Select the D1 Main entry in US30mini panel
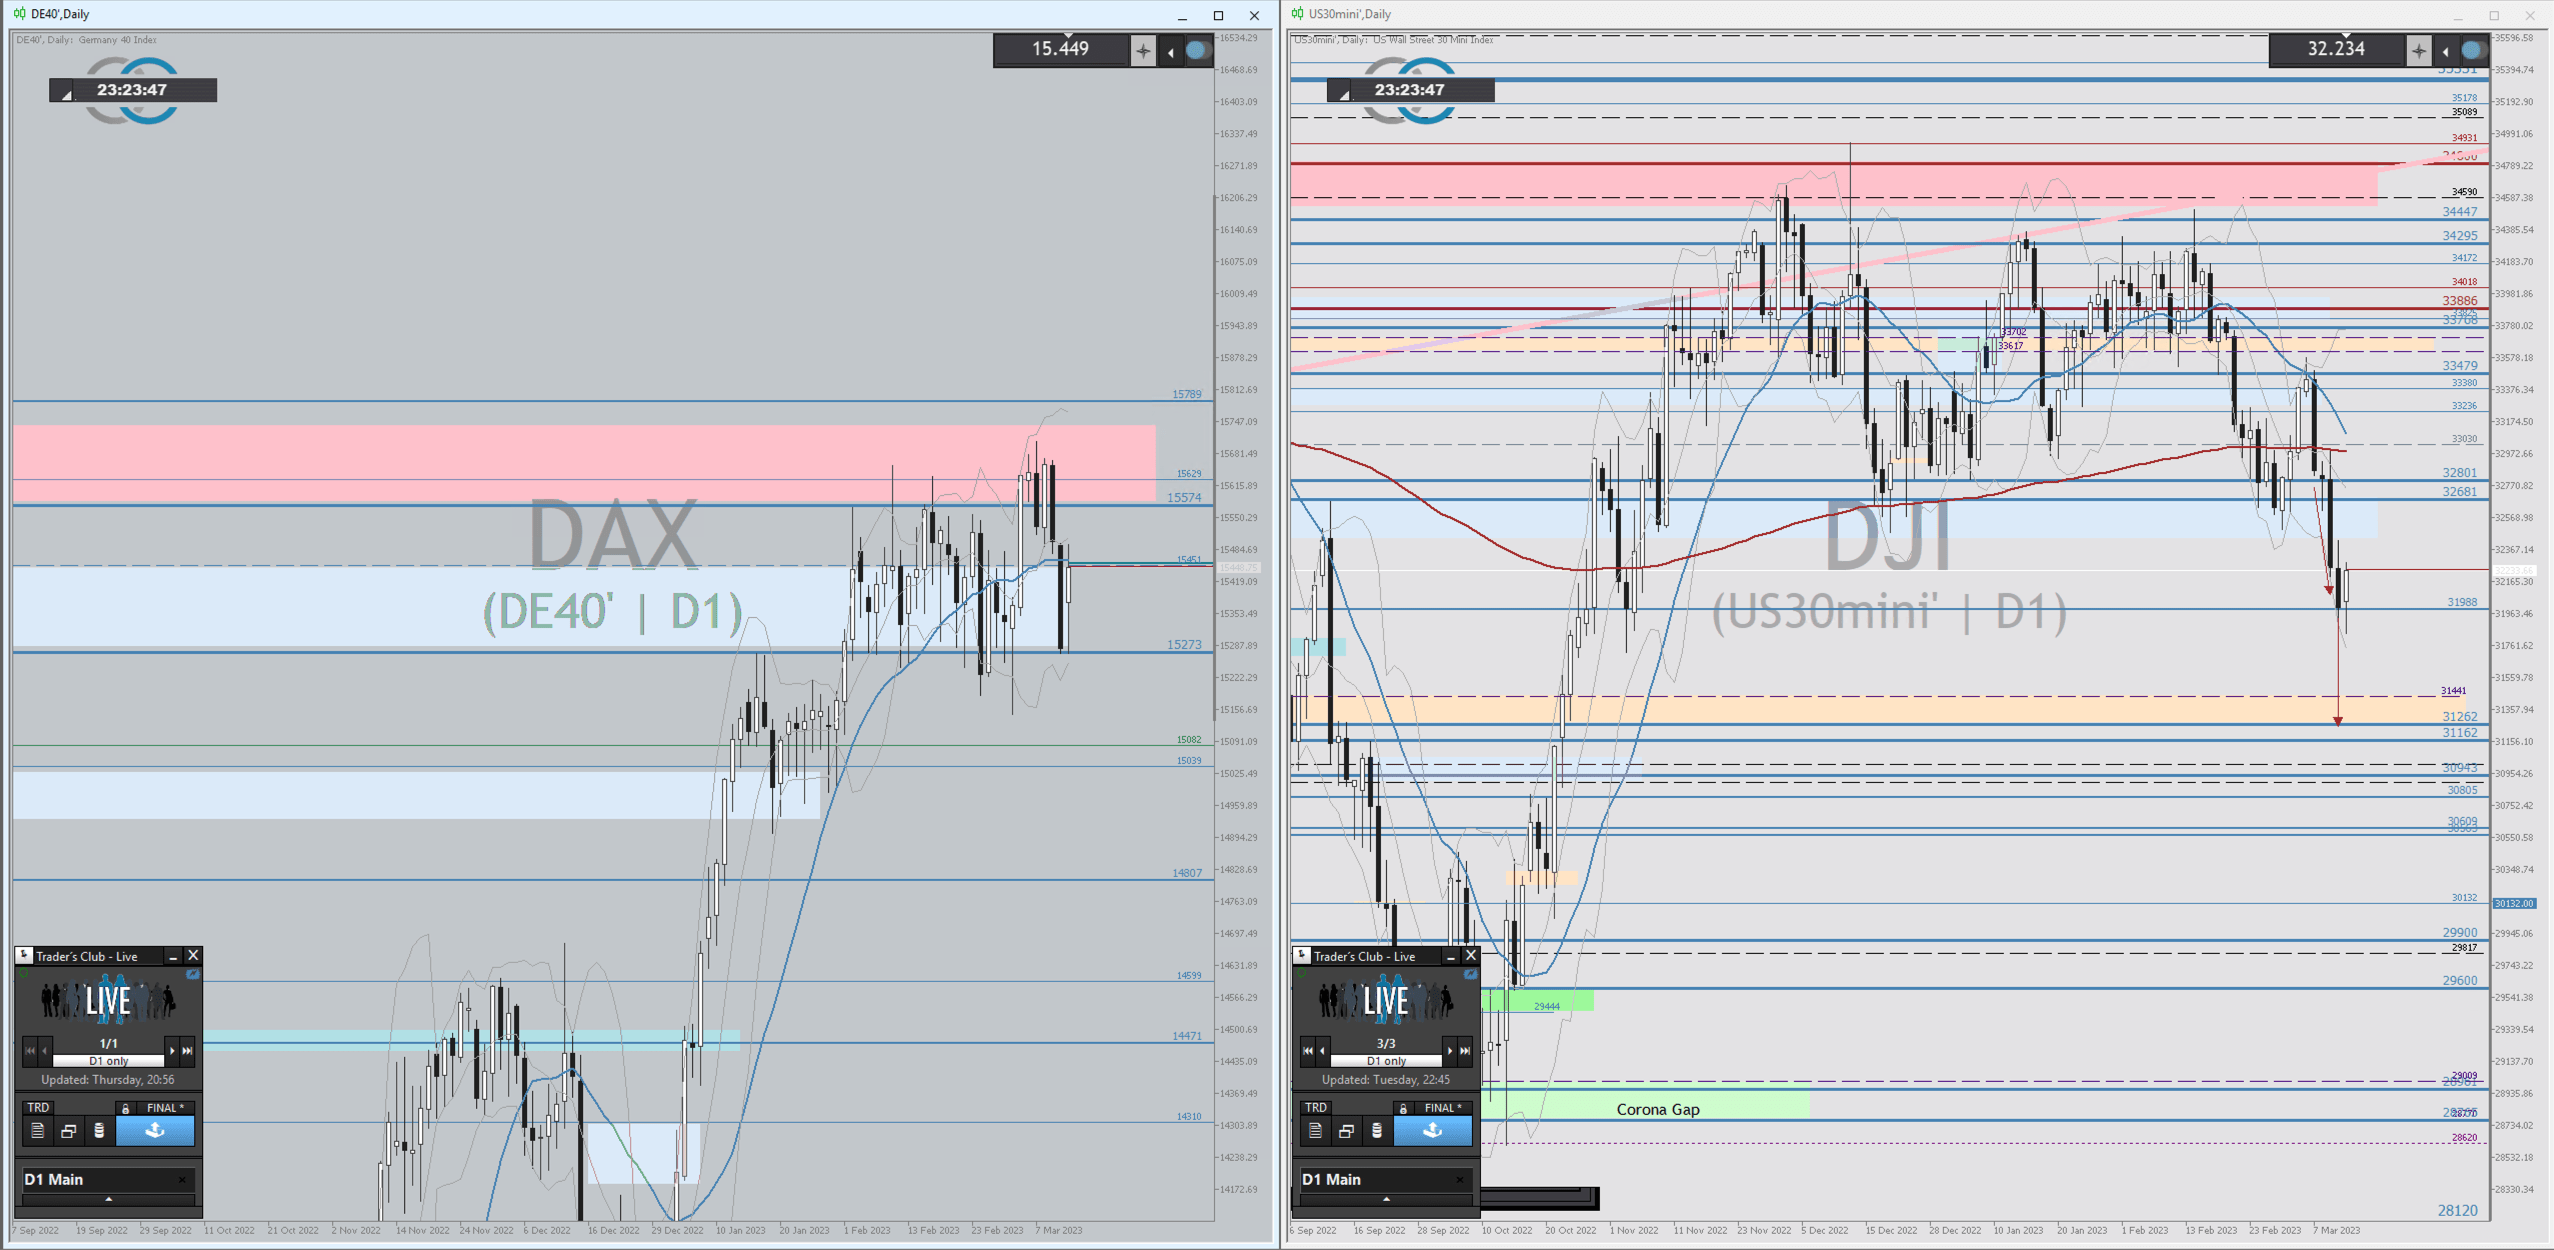 [1385, 1180]
